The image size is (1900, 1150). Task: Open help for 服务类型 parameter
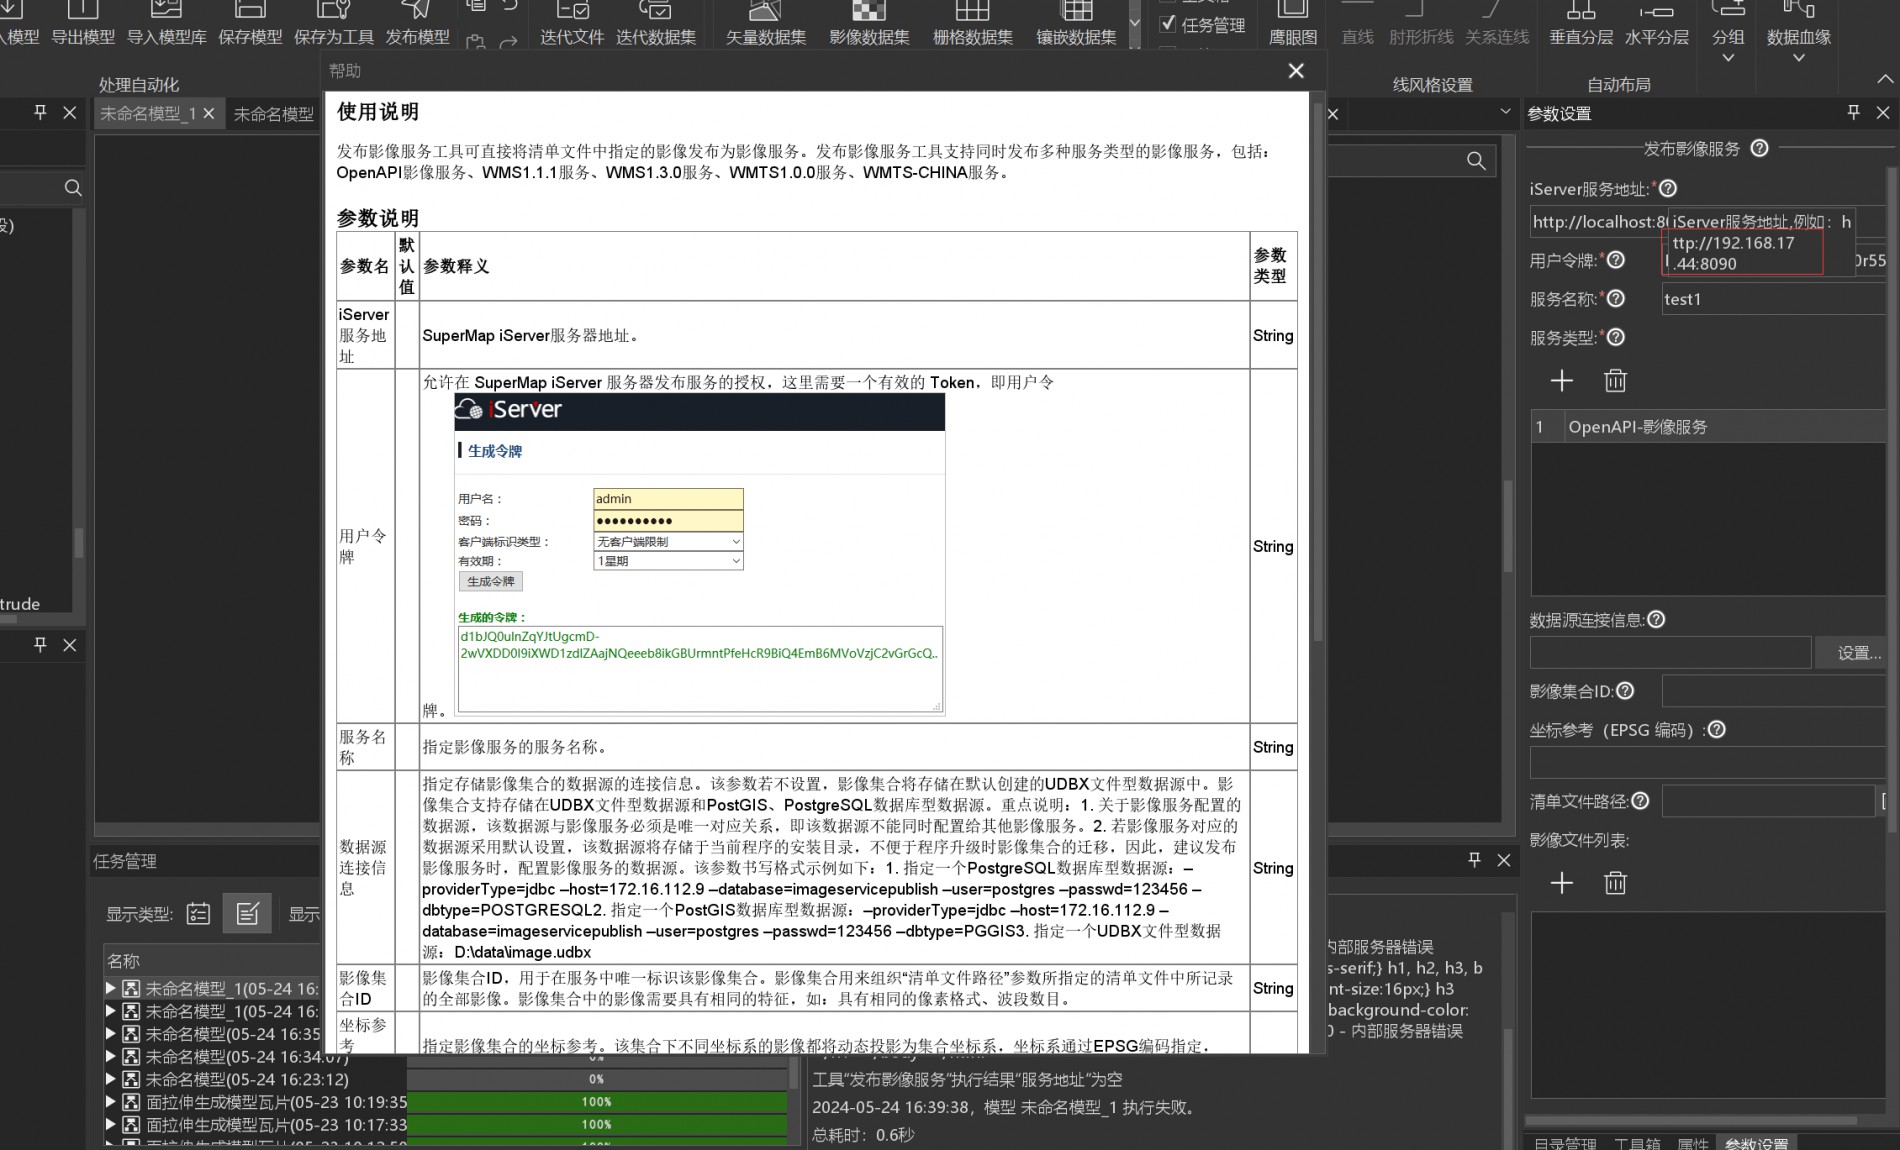point(1615,337)
